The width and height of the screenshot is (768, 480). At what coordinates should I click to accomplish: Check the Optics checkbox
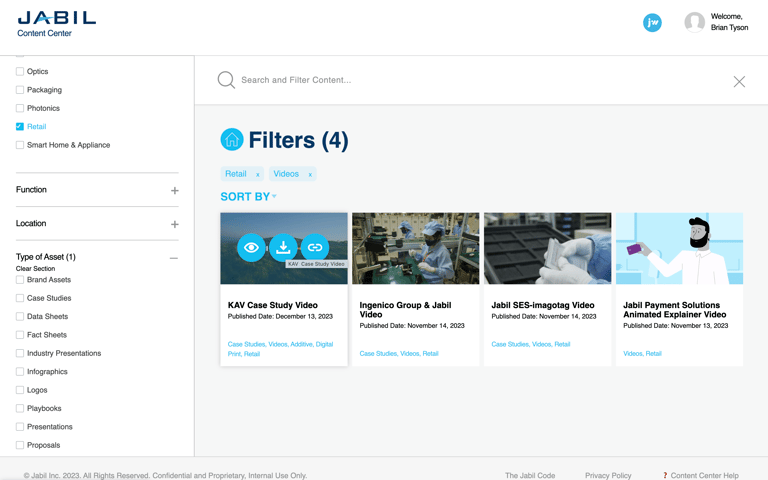(20, 72)
